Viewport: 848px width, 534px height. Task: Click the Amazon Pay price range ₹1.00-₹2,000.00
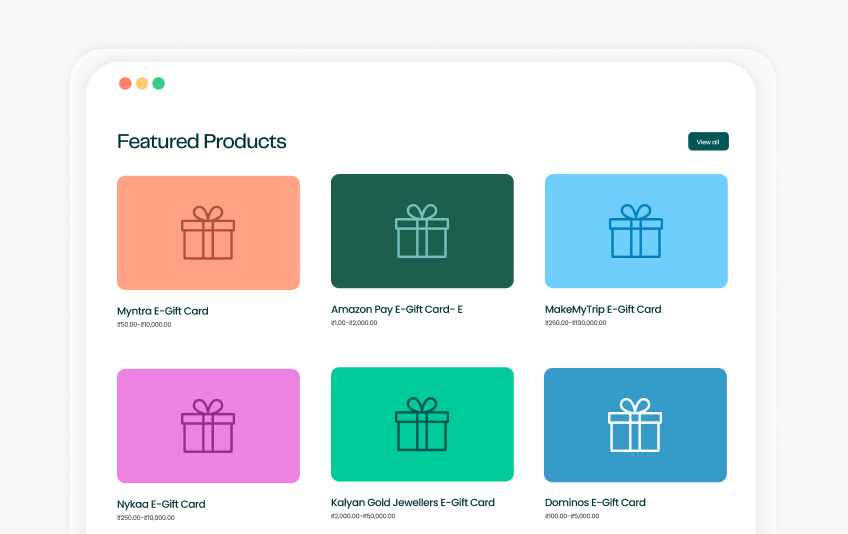(354, 323)
